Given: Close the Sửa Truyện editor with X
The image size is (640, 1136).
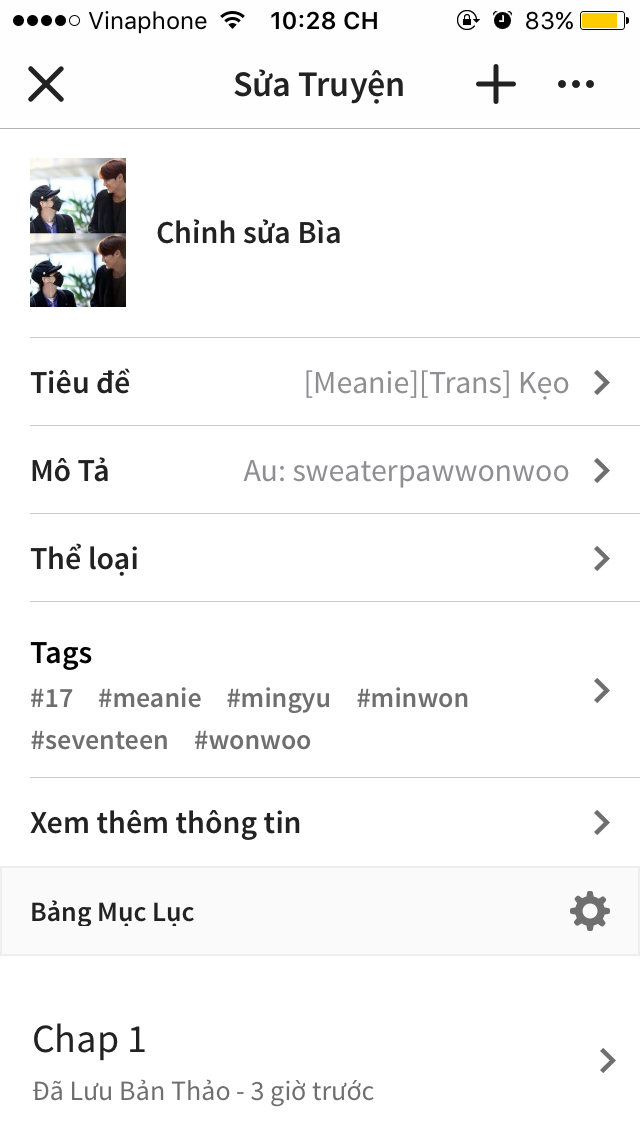Looking at the screenshot, I should (46, 84).
